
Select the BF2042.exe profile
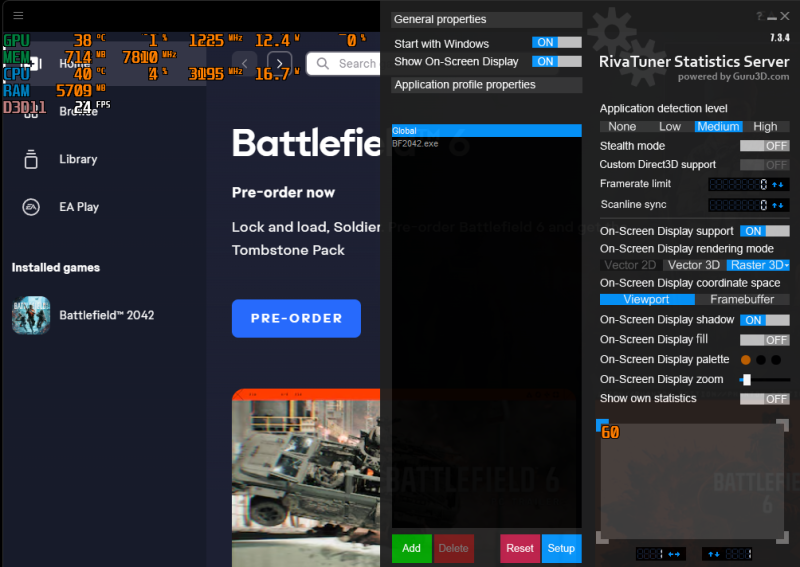coord(487,144)
